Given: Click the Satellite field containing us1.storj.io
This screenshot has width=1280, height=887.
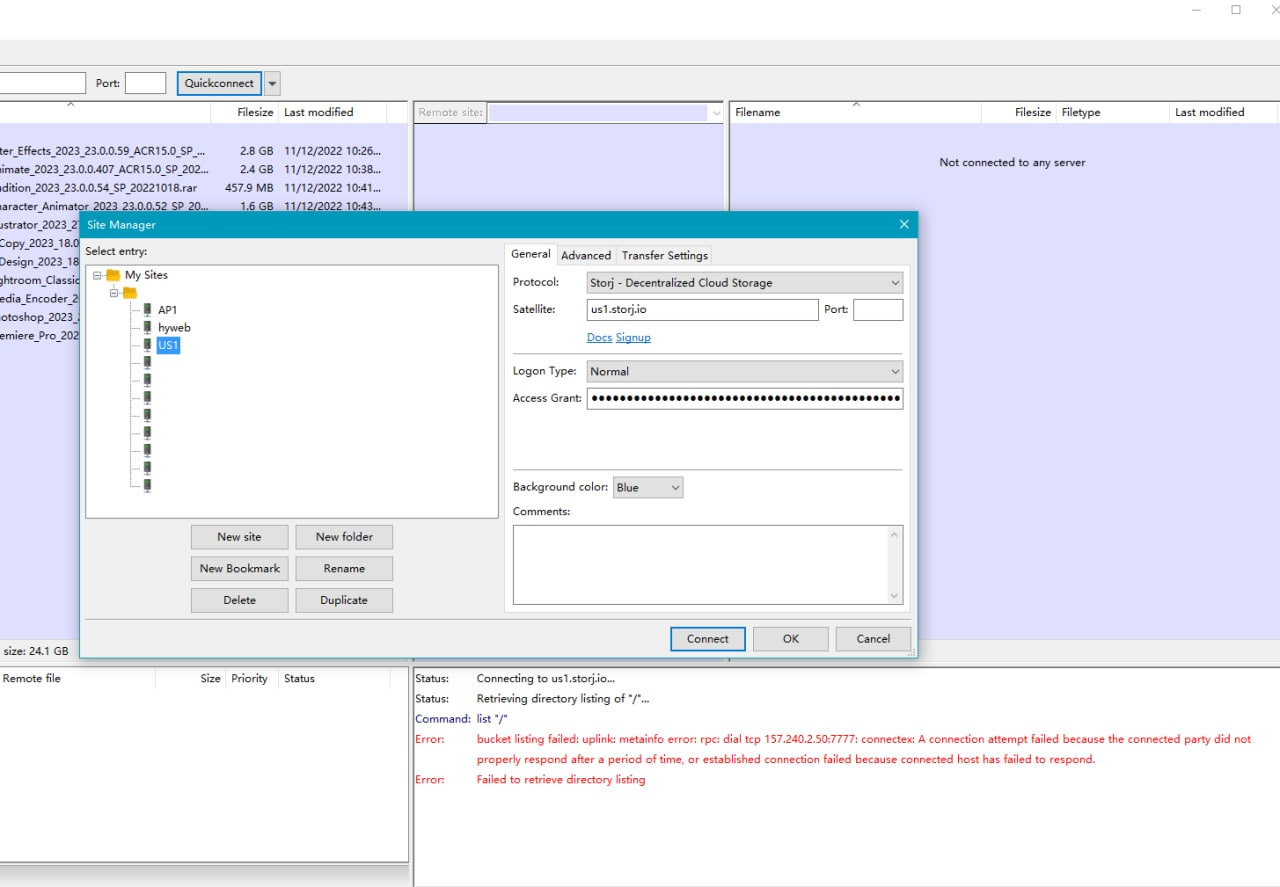Looking at the screenshot, I should pyautogui.click(x=703, y=310).
